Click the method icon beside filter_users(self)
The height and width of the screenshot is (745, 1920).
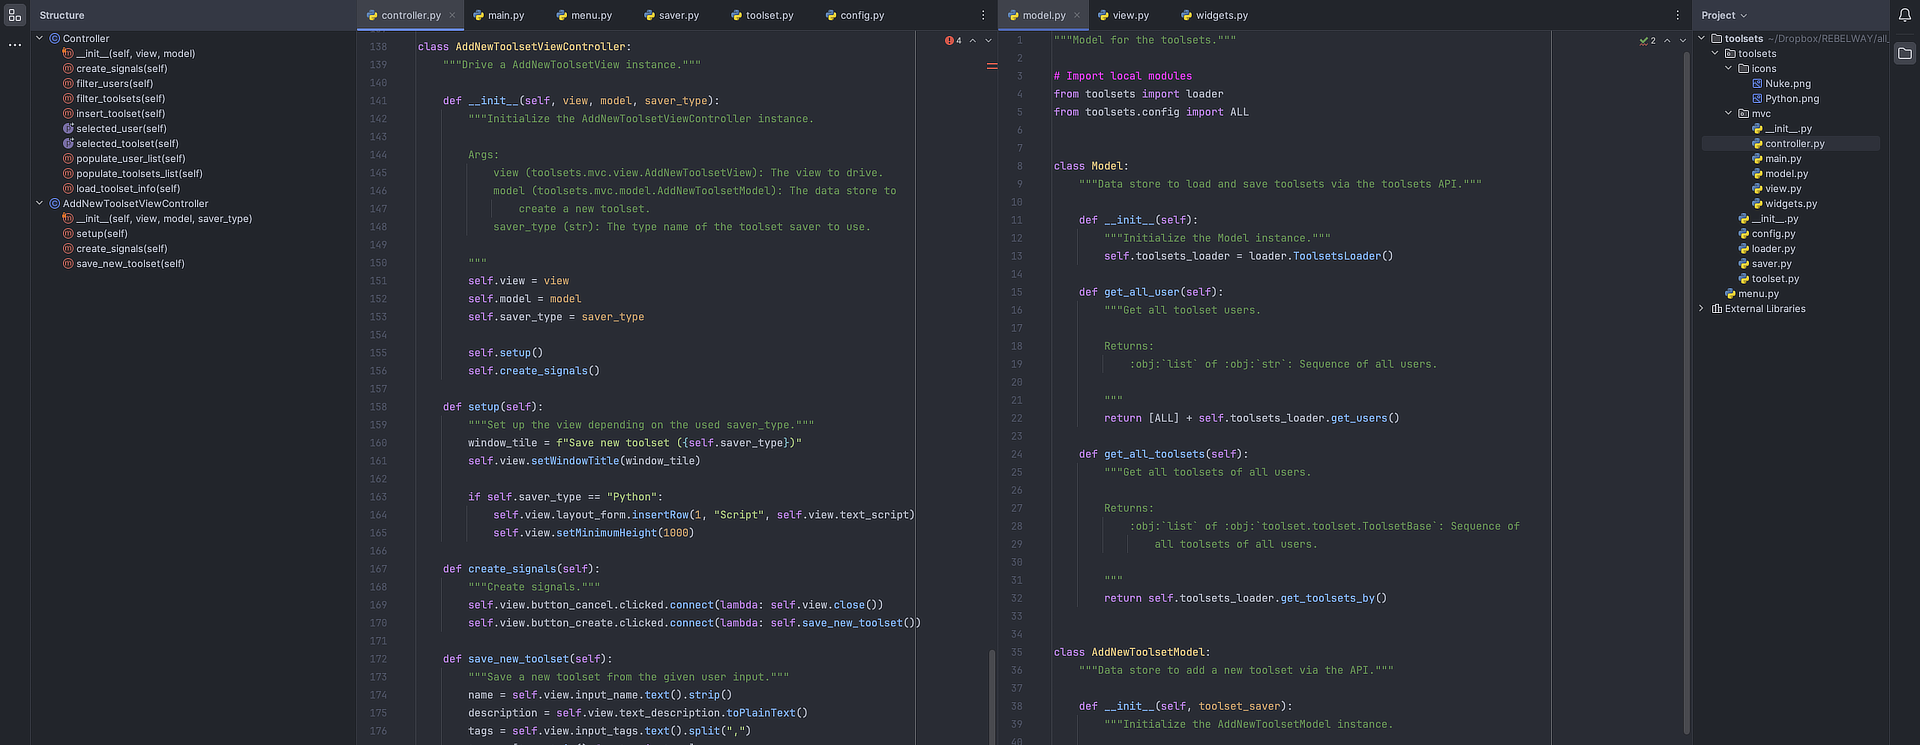[x=68, y=83]
